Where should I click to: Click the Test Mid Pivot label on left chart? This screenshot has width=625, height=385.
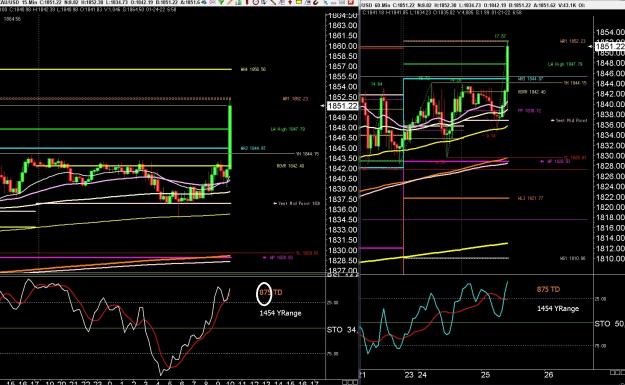pos(297,203)
